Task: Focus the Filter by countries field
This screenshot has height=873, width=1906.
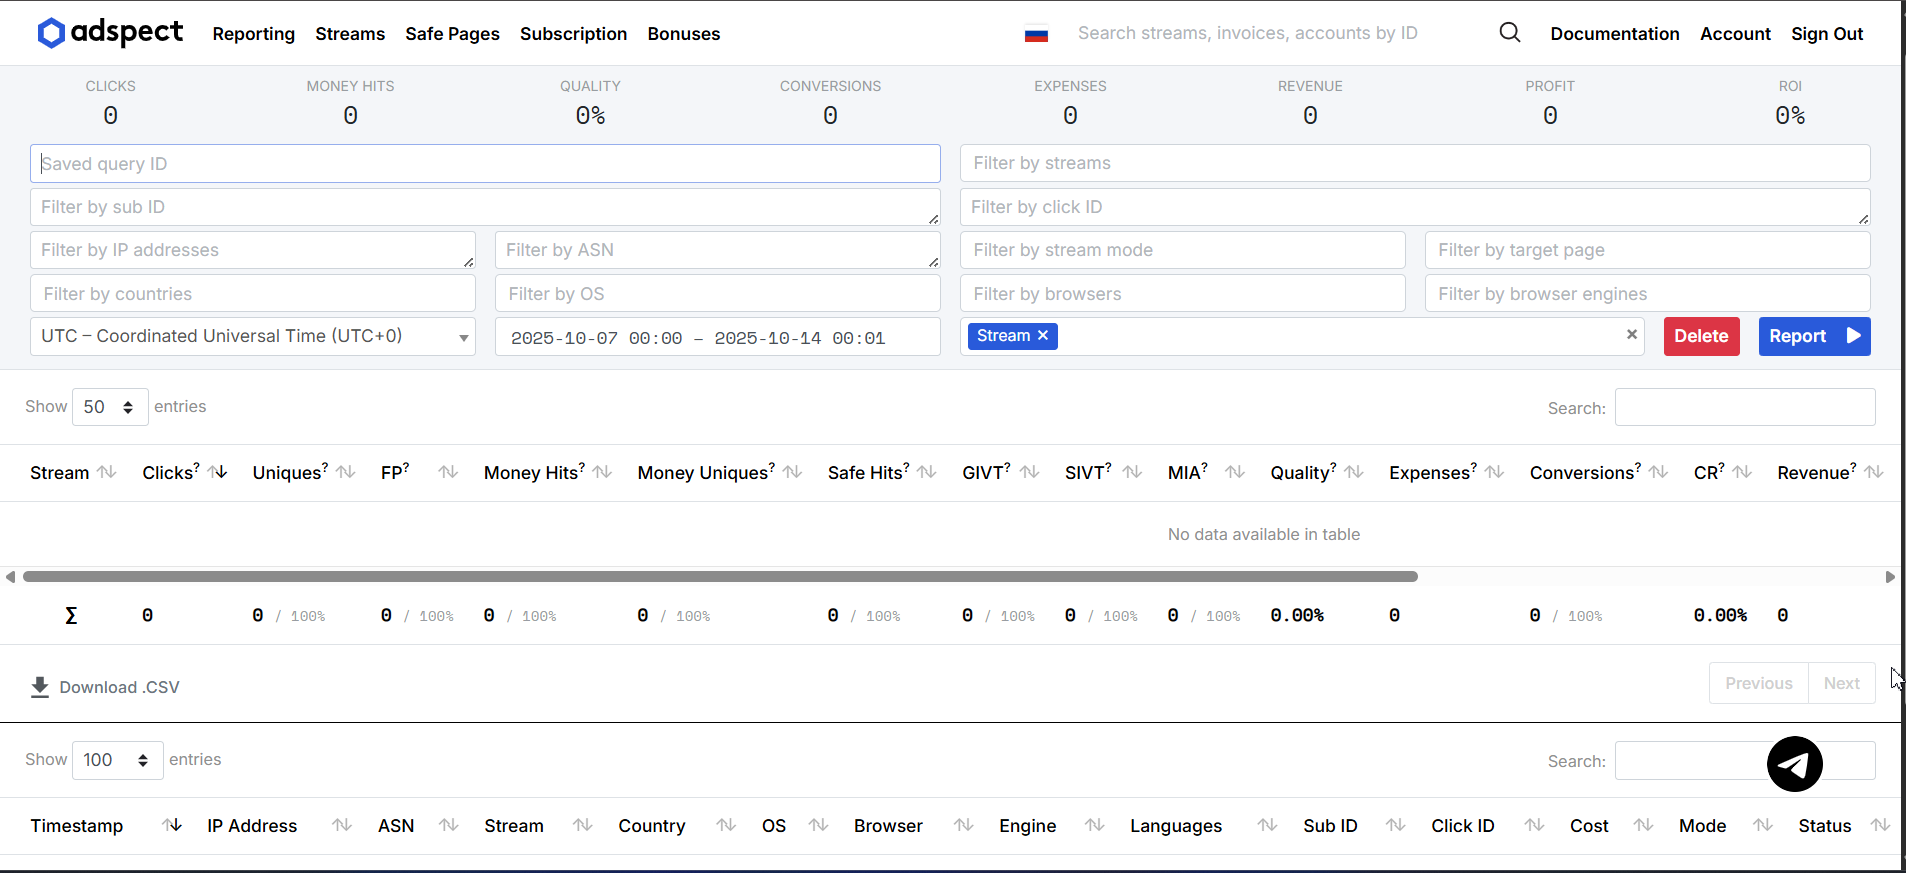Action: (x=252, y=294)
